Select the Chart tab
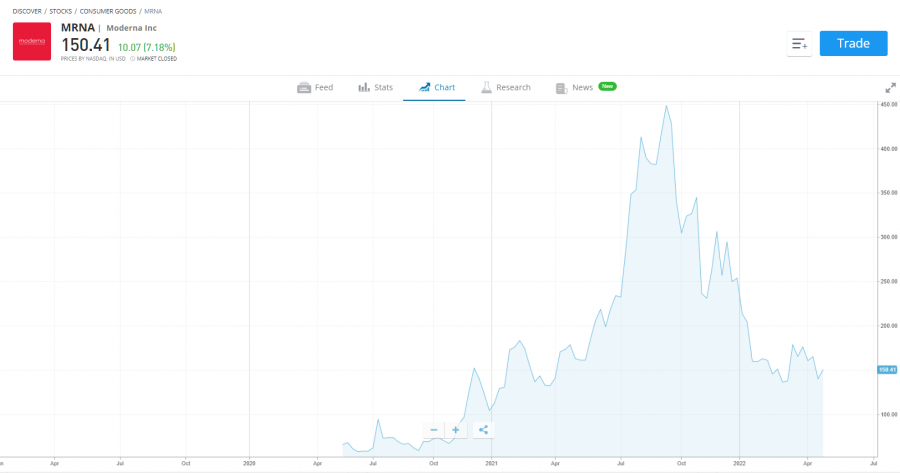900x473 pixels. coord(437,87)
